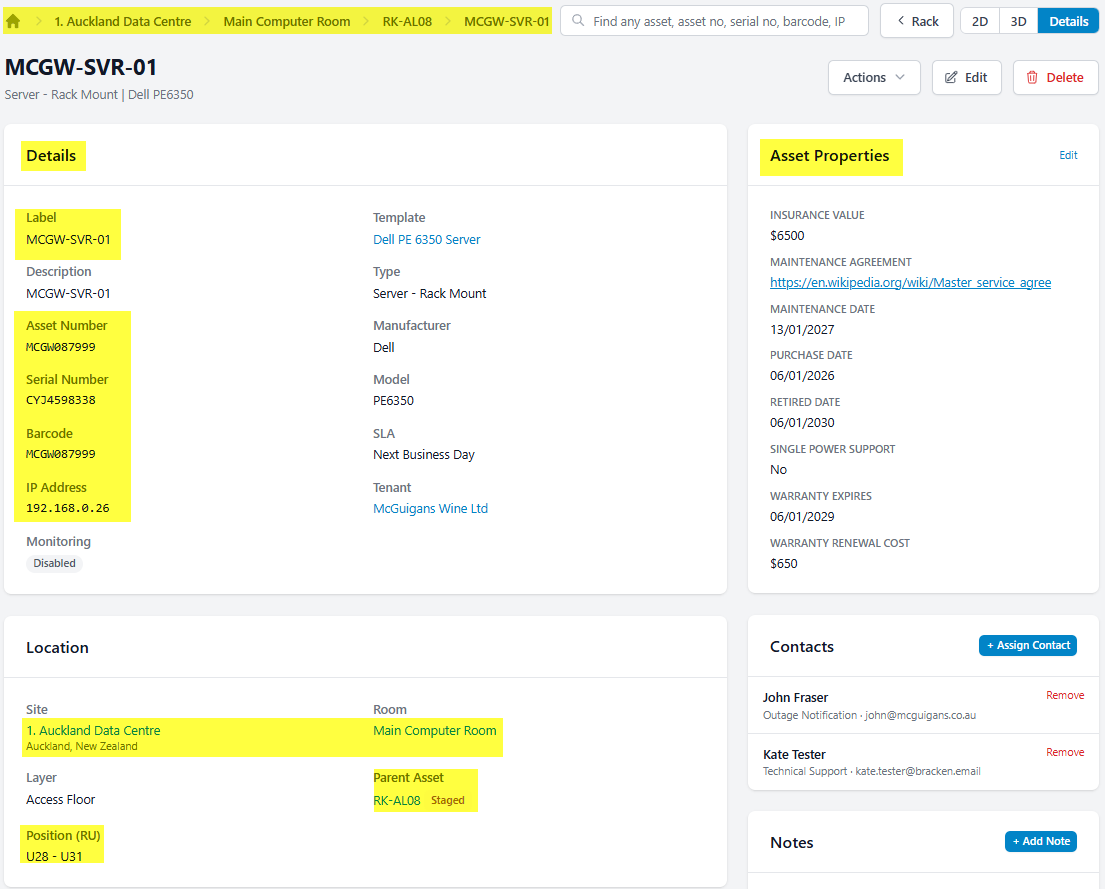Open the Actions dropdown menu
Image resolution: width=1105 pixels, height=889 pixels.
[874, 78]
